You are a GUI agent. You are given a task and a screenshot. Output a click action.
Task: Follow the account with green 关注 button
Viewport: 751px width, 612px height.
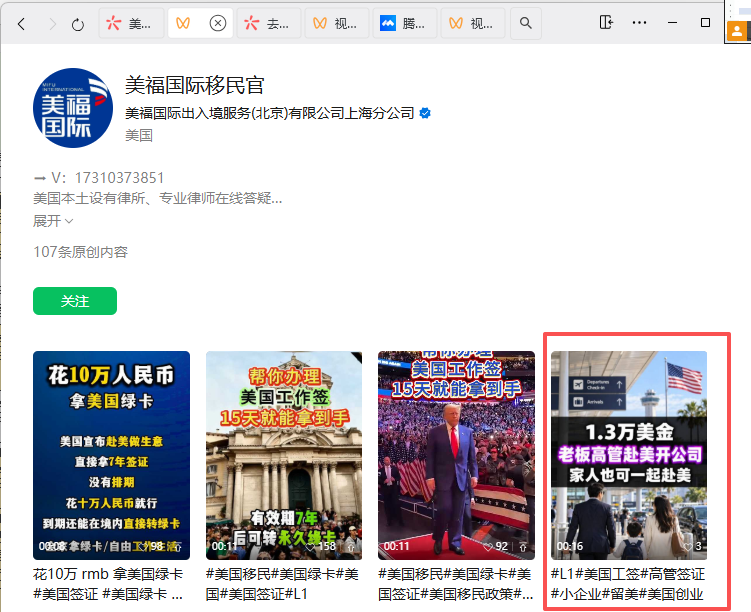(75, 301)
